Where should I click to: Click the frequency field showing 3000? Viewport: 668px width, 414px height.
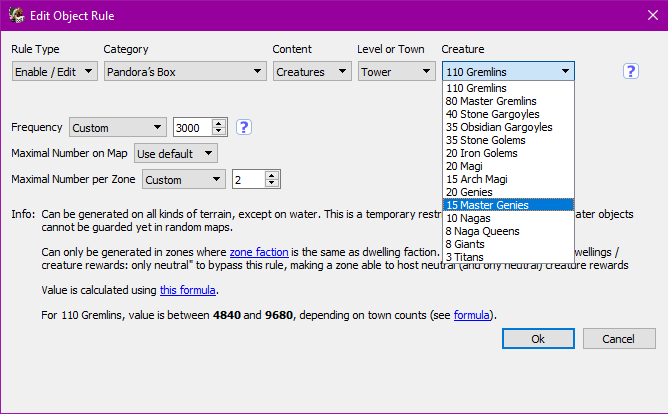coord(193,127)
